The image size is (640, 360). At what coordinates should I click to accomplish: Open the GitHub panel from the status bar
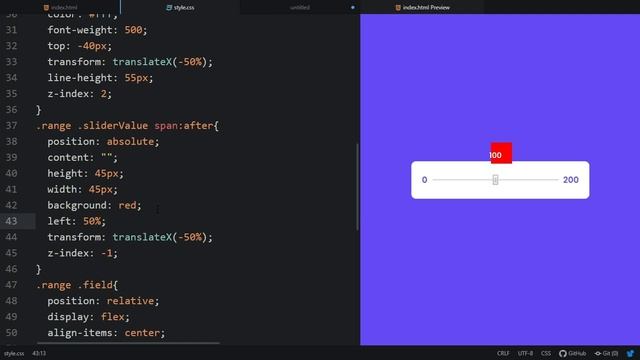[x=573, y=353]
